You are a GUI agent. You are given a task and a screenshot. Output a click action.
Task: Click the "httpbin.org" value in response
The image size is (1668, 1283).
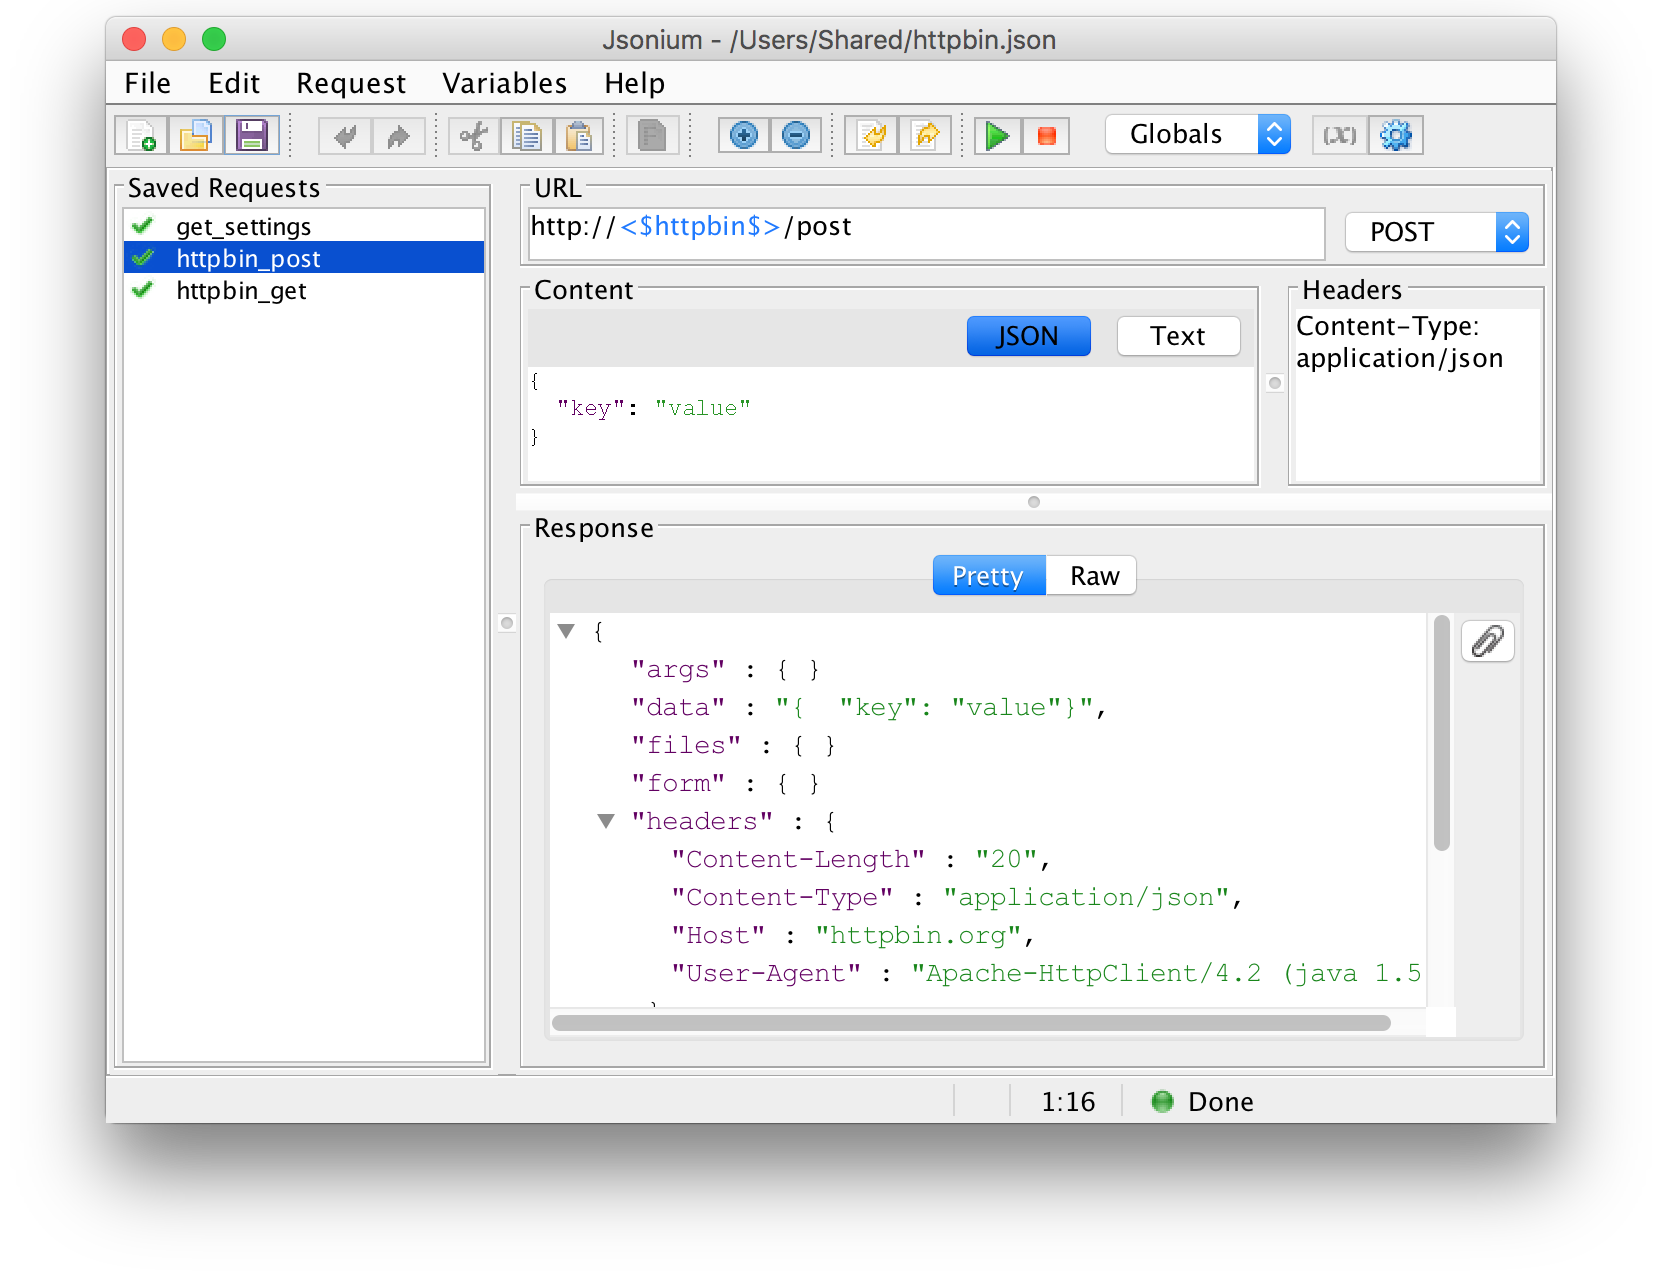click(918, 935)
